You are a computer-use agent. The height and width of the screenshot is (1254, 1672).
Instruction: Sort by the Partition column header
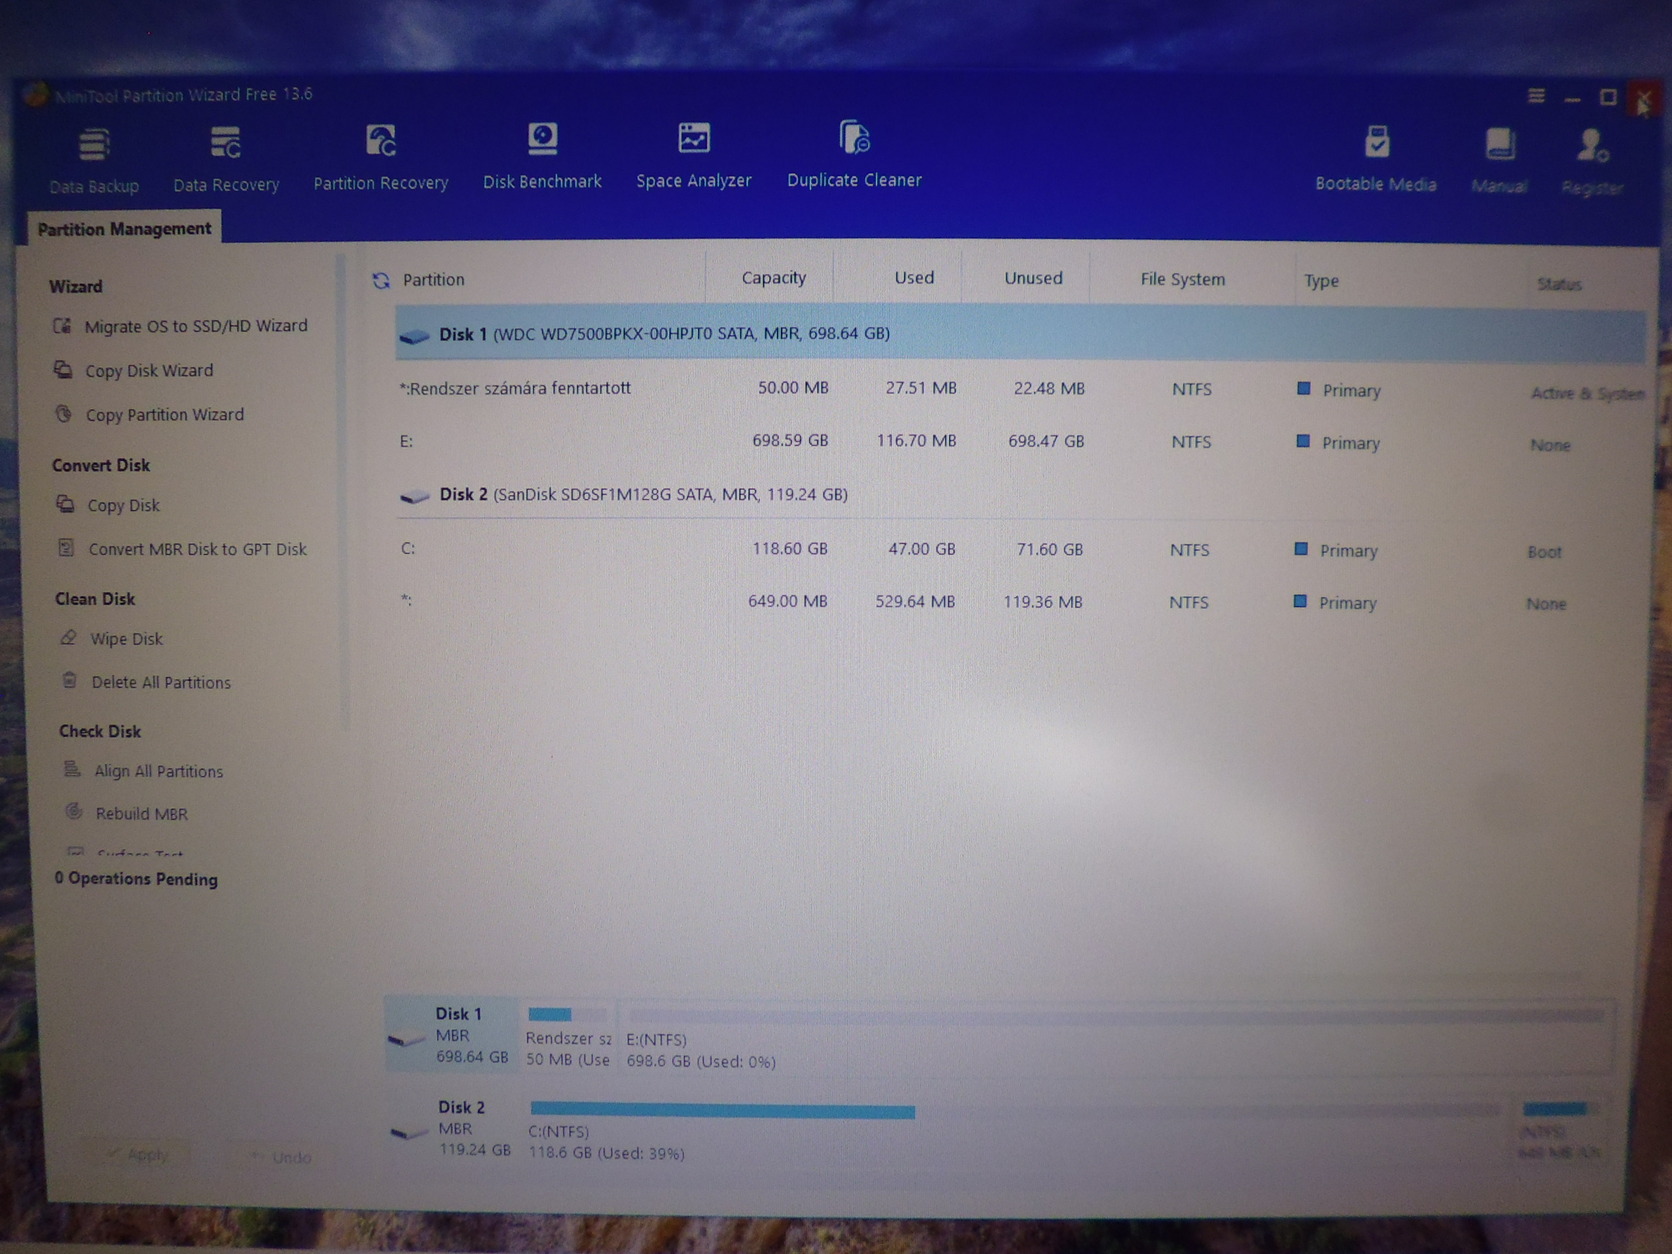pos(434,280)
